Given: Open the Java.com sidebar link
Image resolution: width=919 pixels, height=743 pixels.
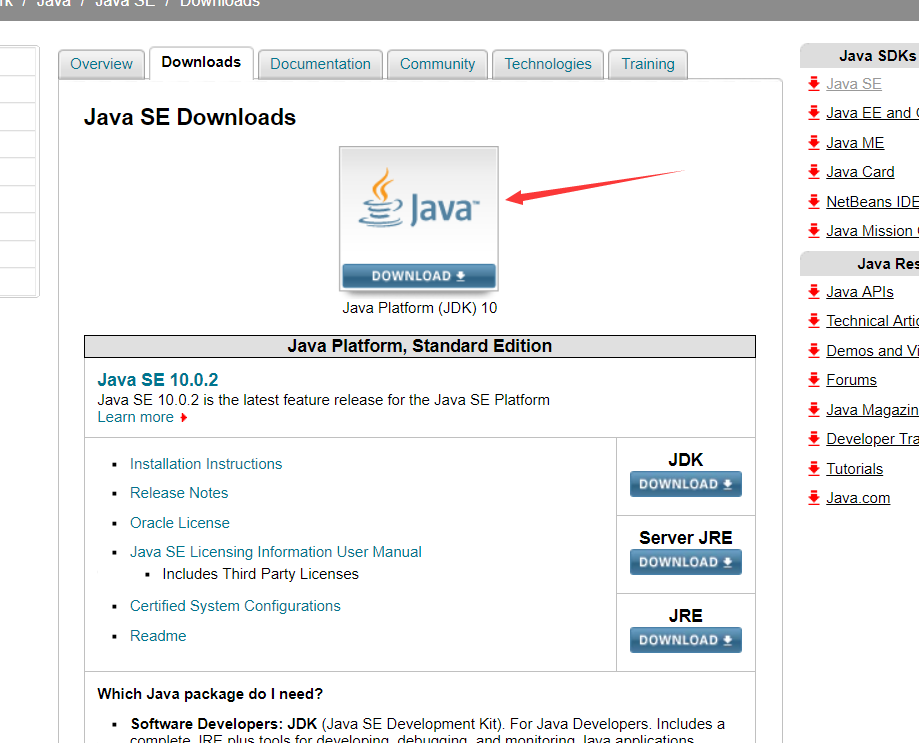Looking at the screenshot, I should click(x=858, y=498).
